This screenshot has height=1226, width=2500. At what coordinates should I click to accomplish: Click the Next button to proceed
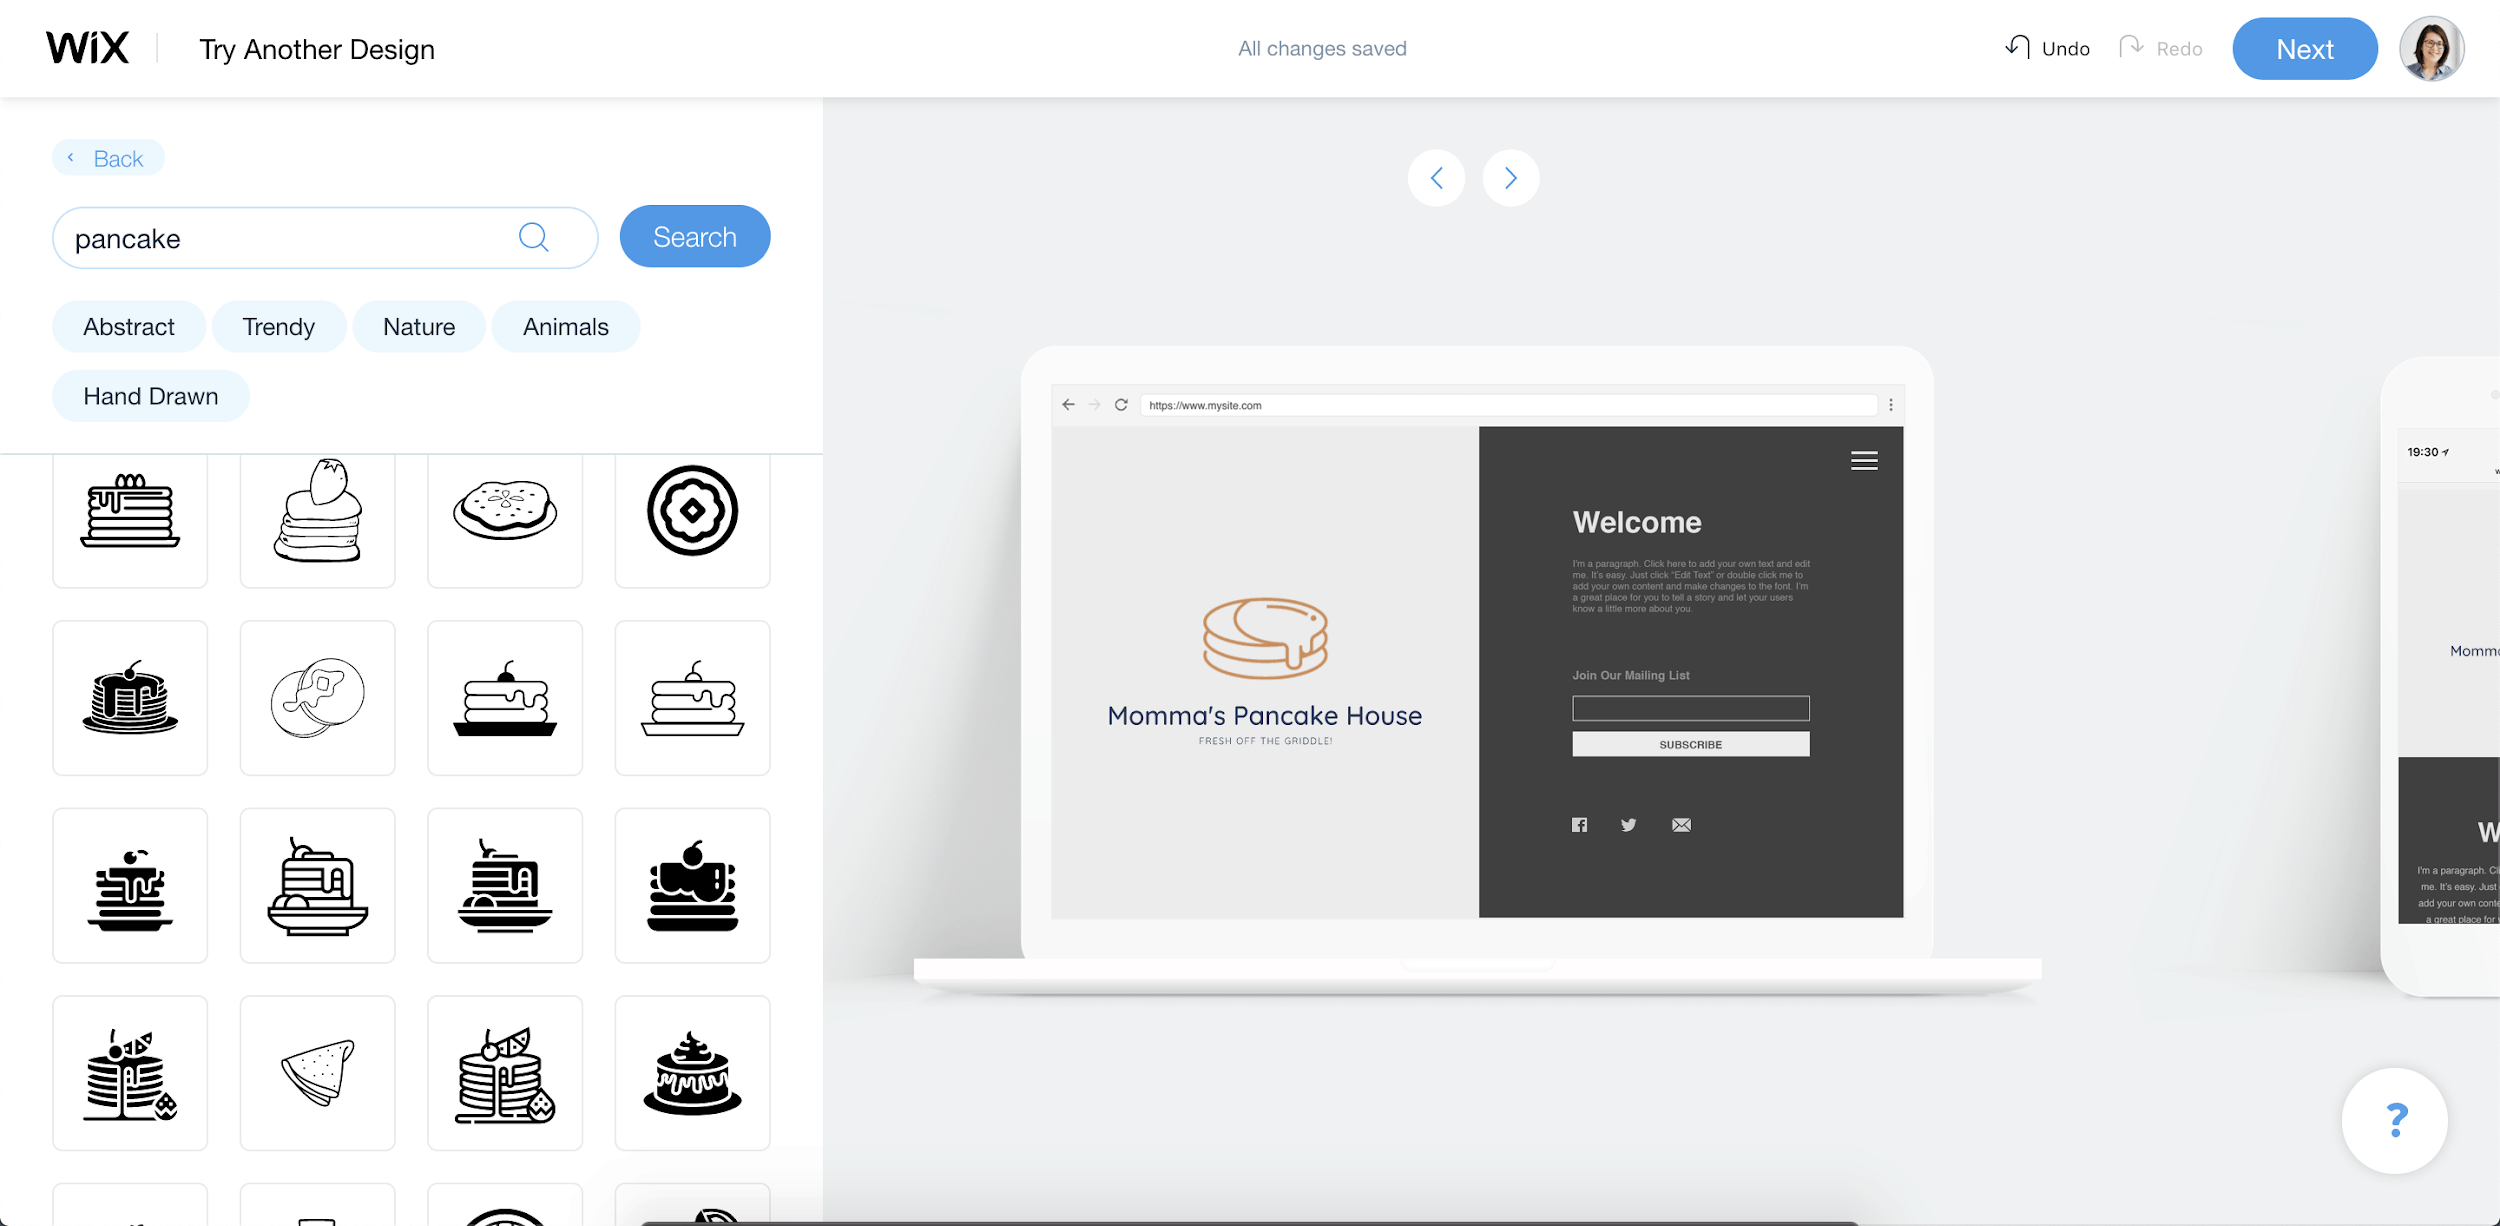click(2304, 48)
